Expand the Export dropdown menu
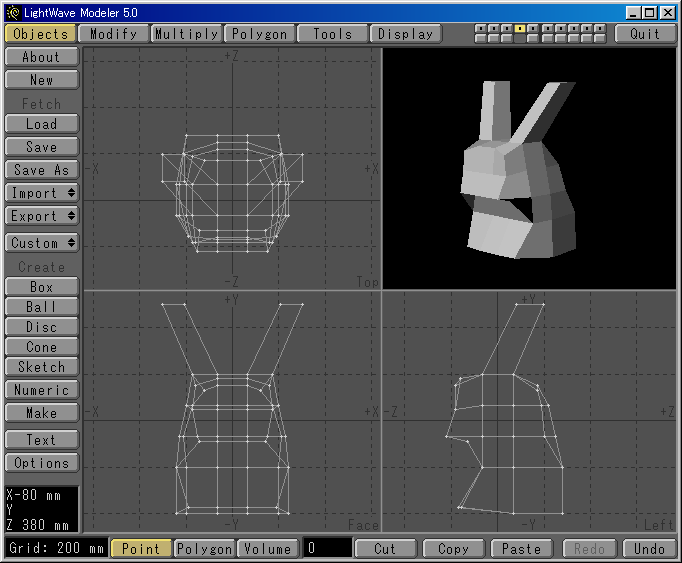Image resolution: width=682 pixels, height=563 pixels. point(41,215)
